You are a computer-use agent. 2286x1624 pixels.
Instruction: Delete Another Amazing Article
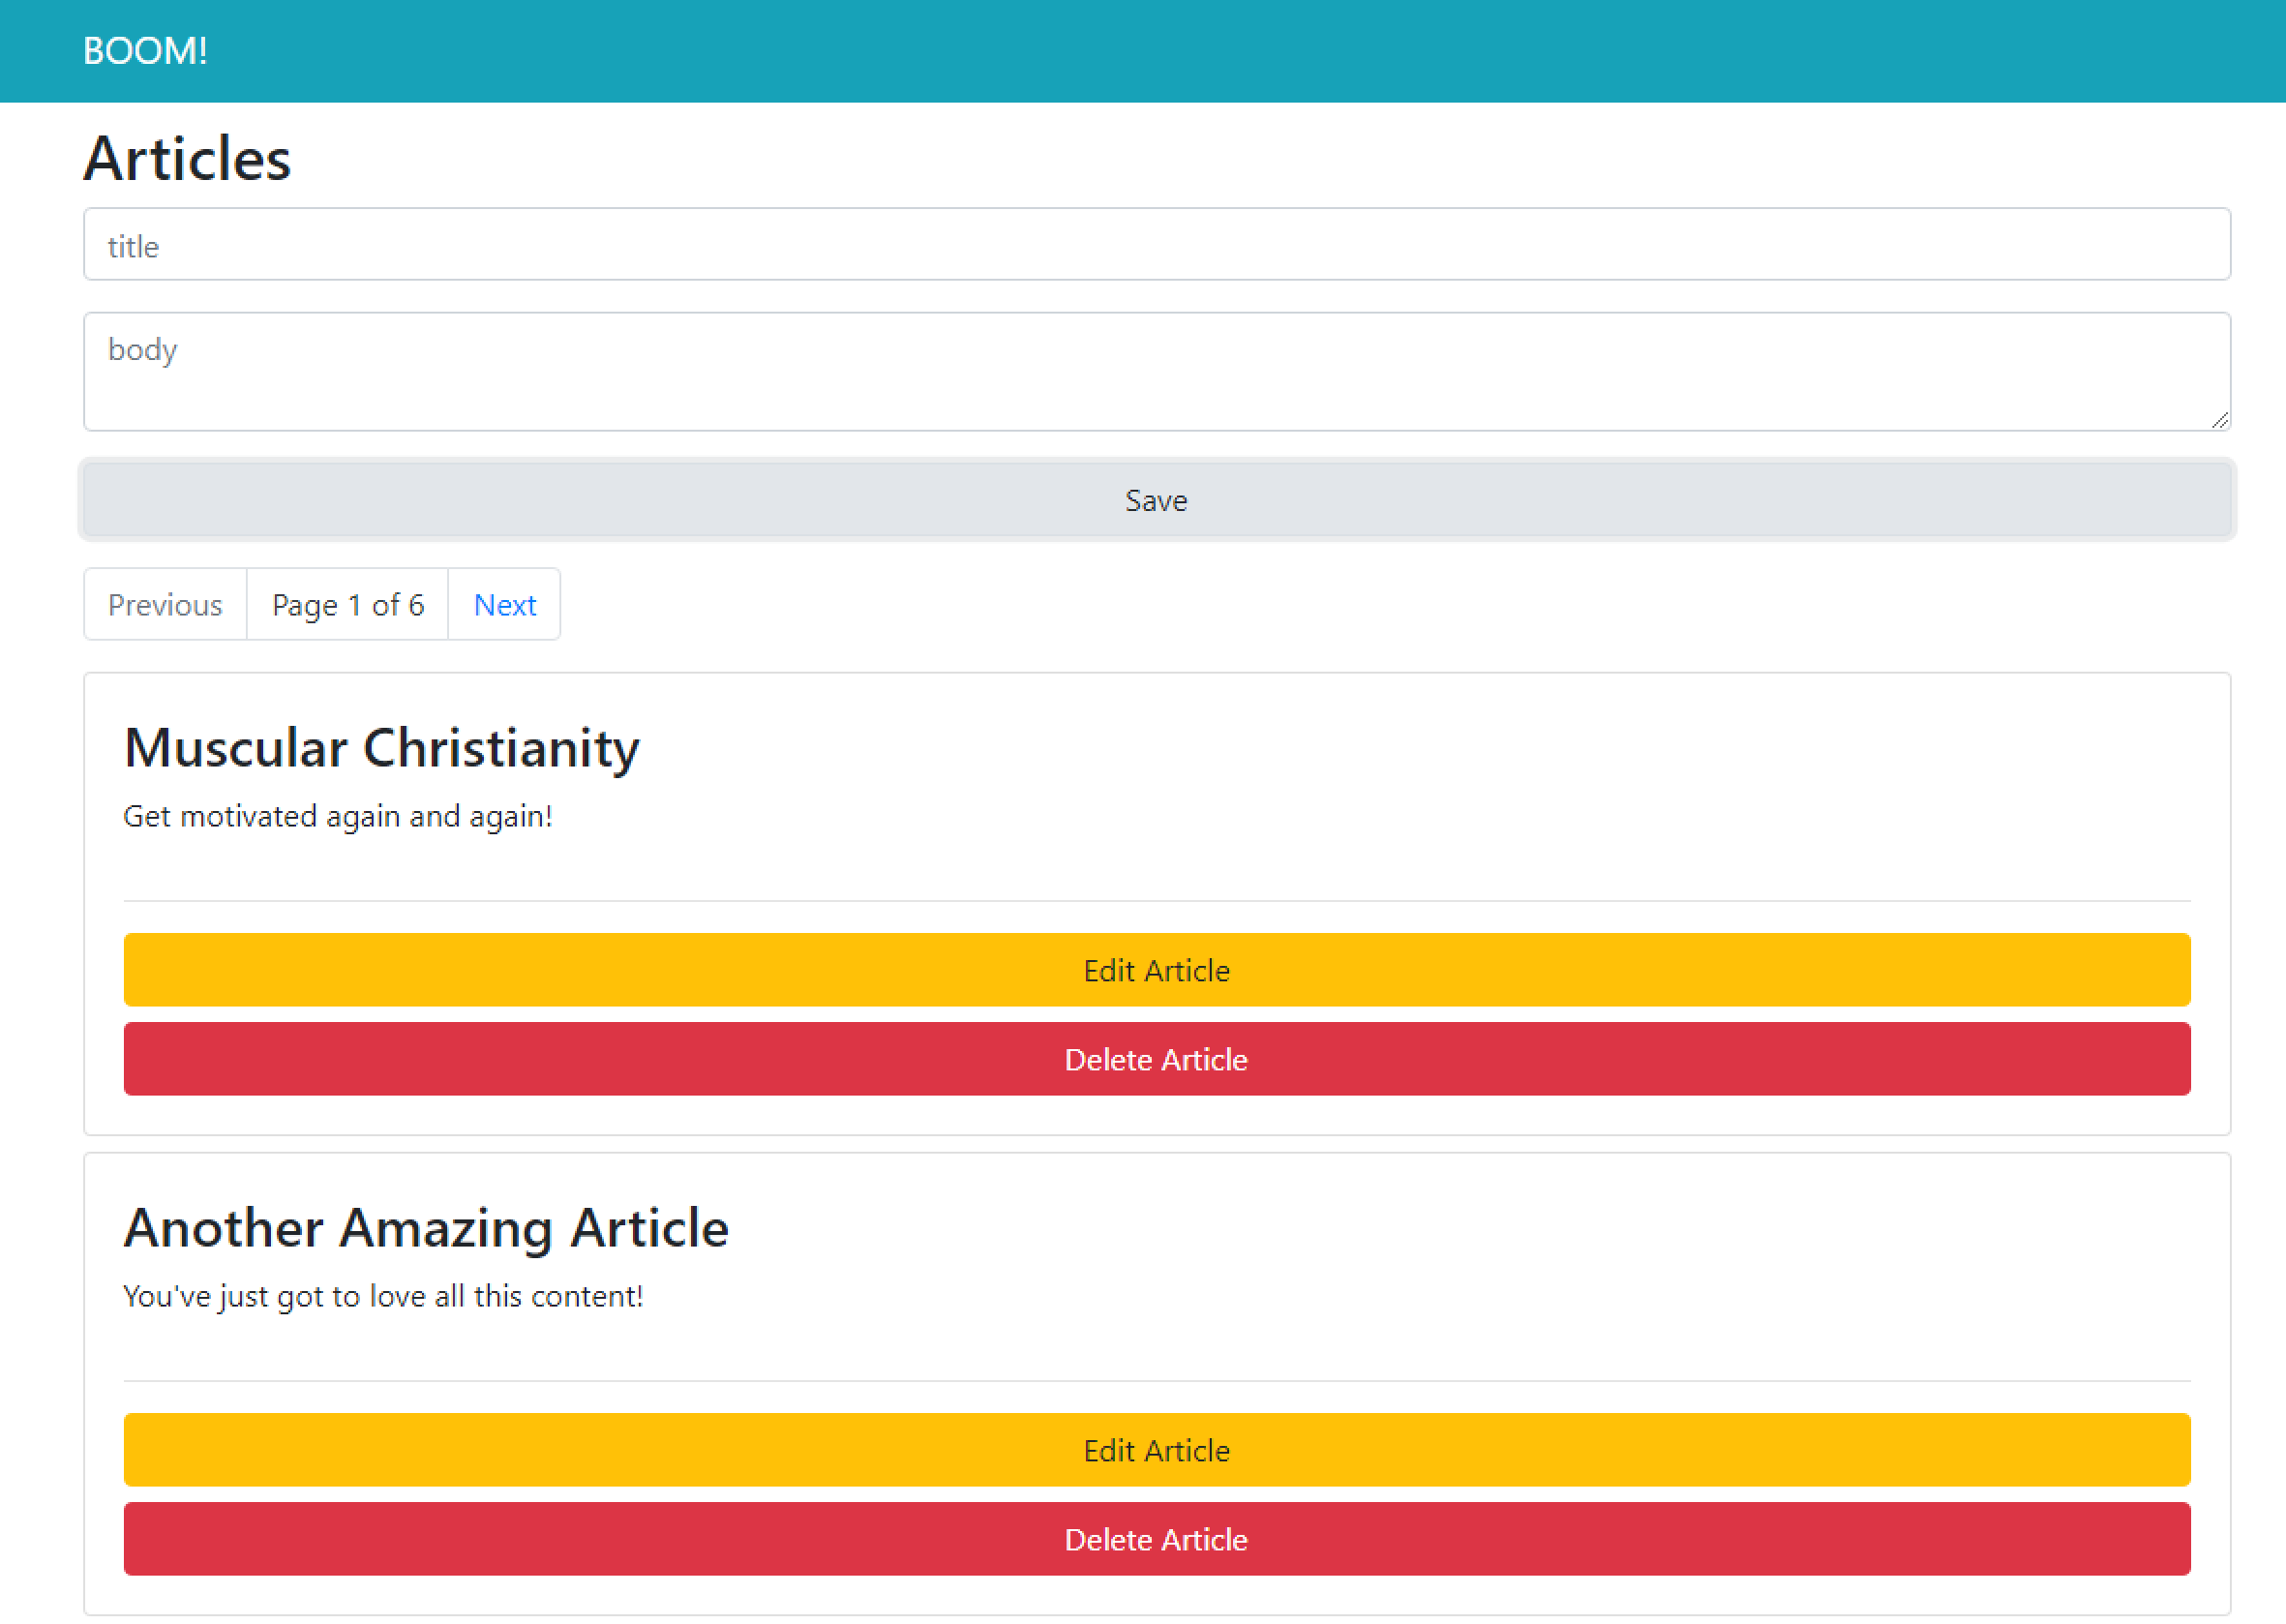point(1156,1539)
